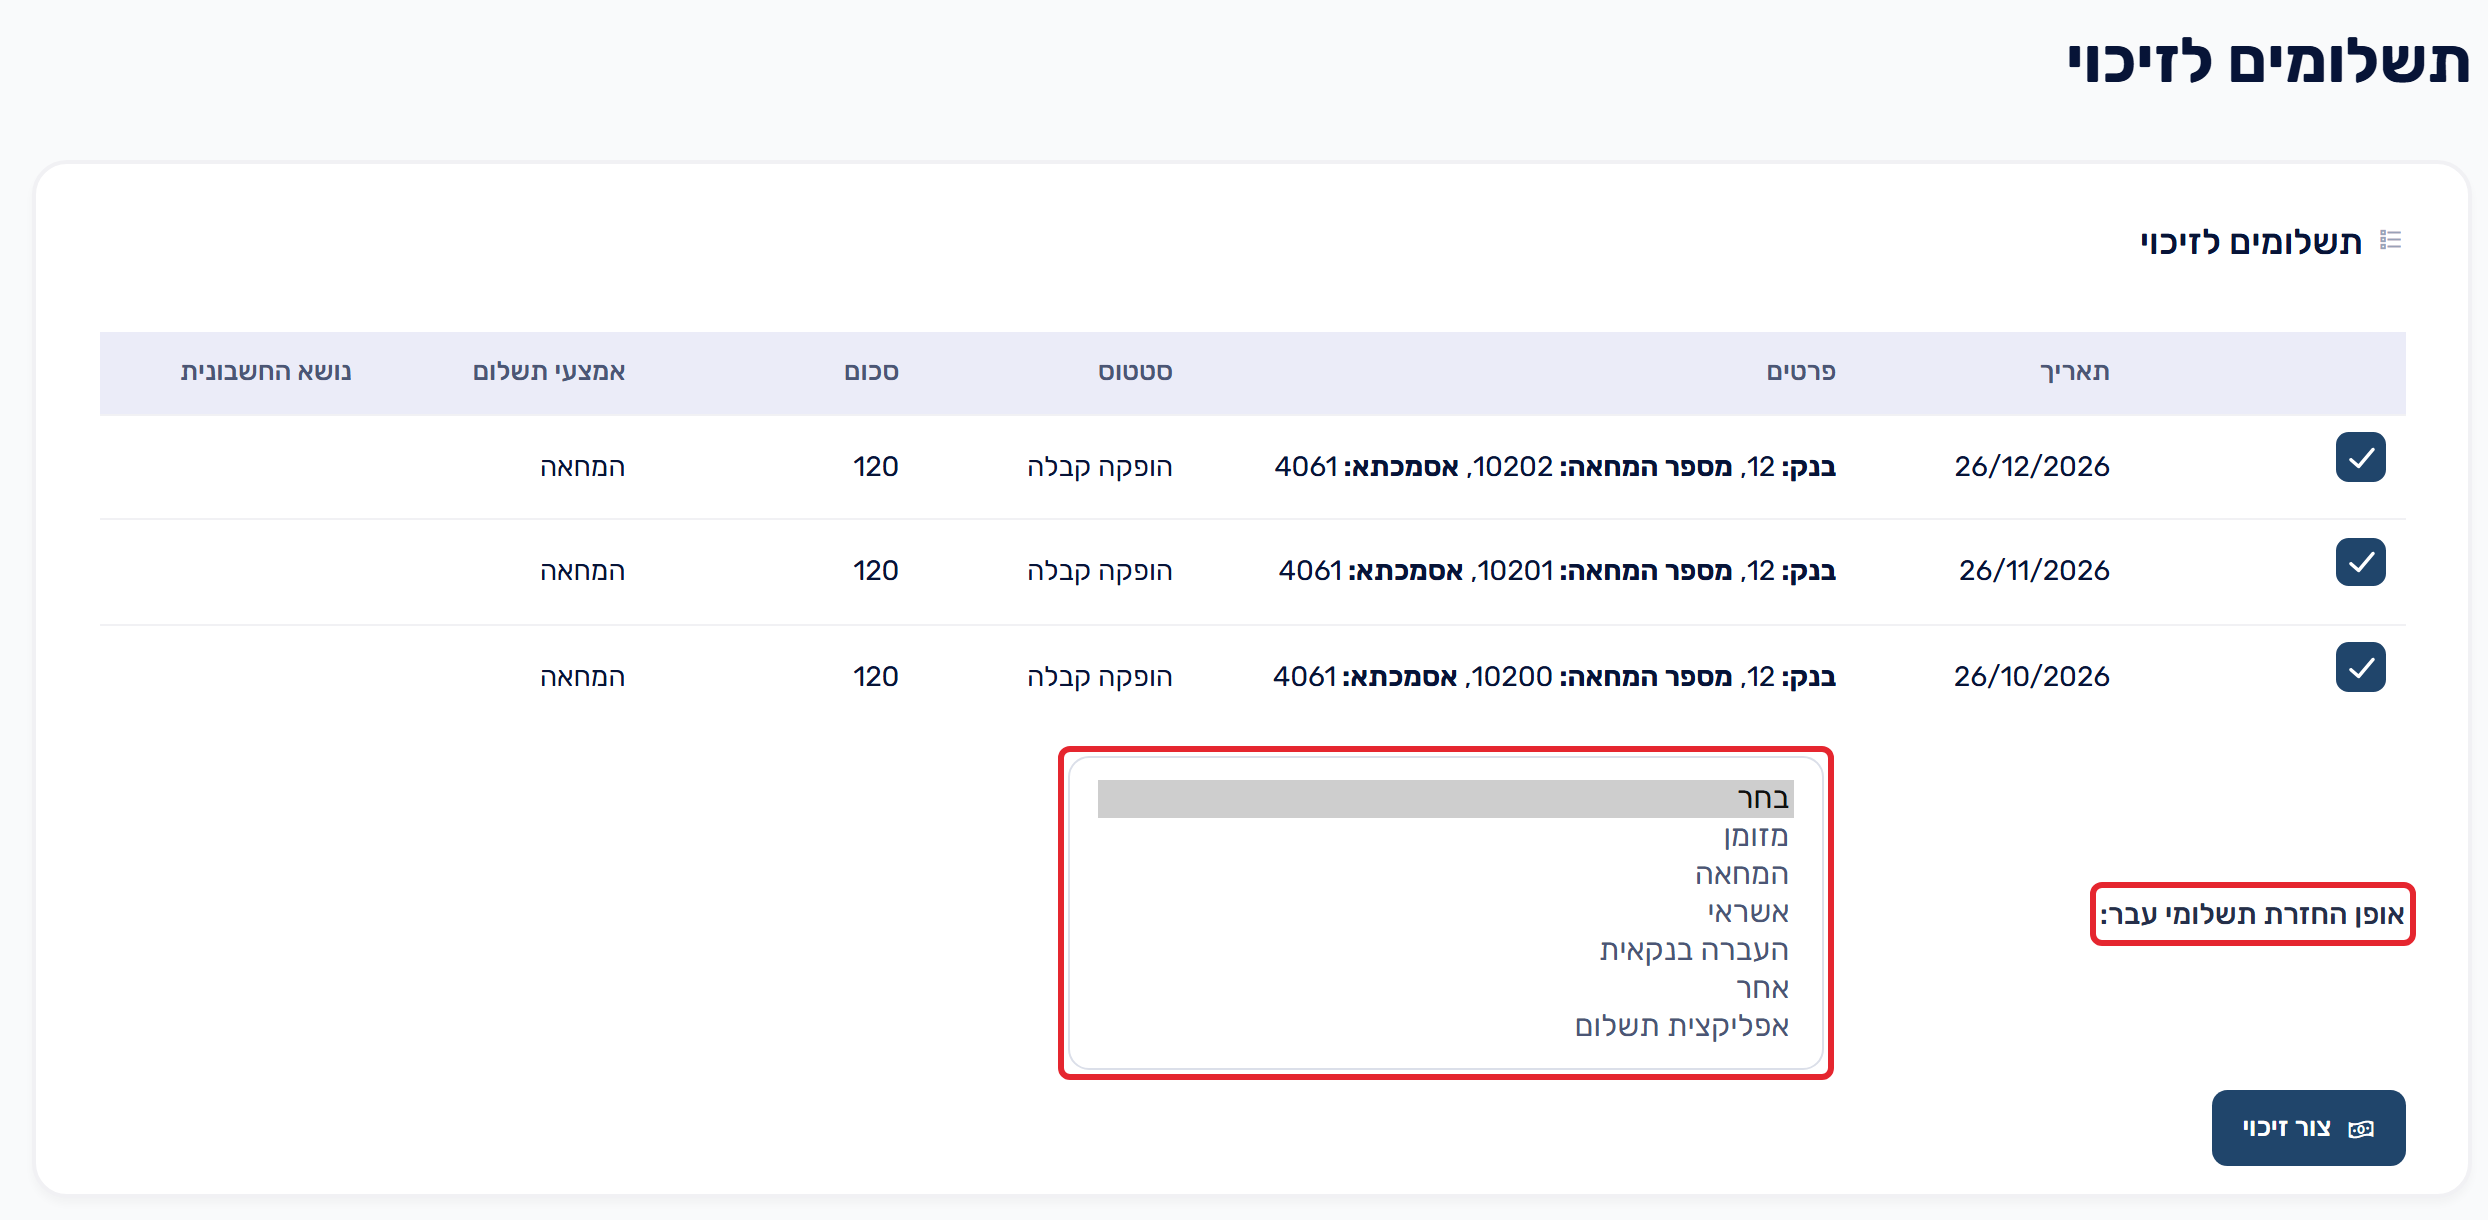Click הופקה קבלה status in 26/10/2026 row

click(x=1100, y=677)
